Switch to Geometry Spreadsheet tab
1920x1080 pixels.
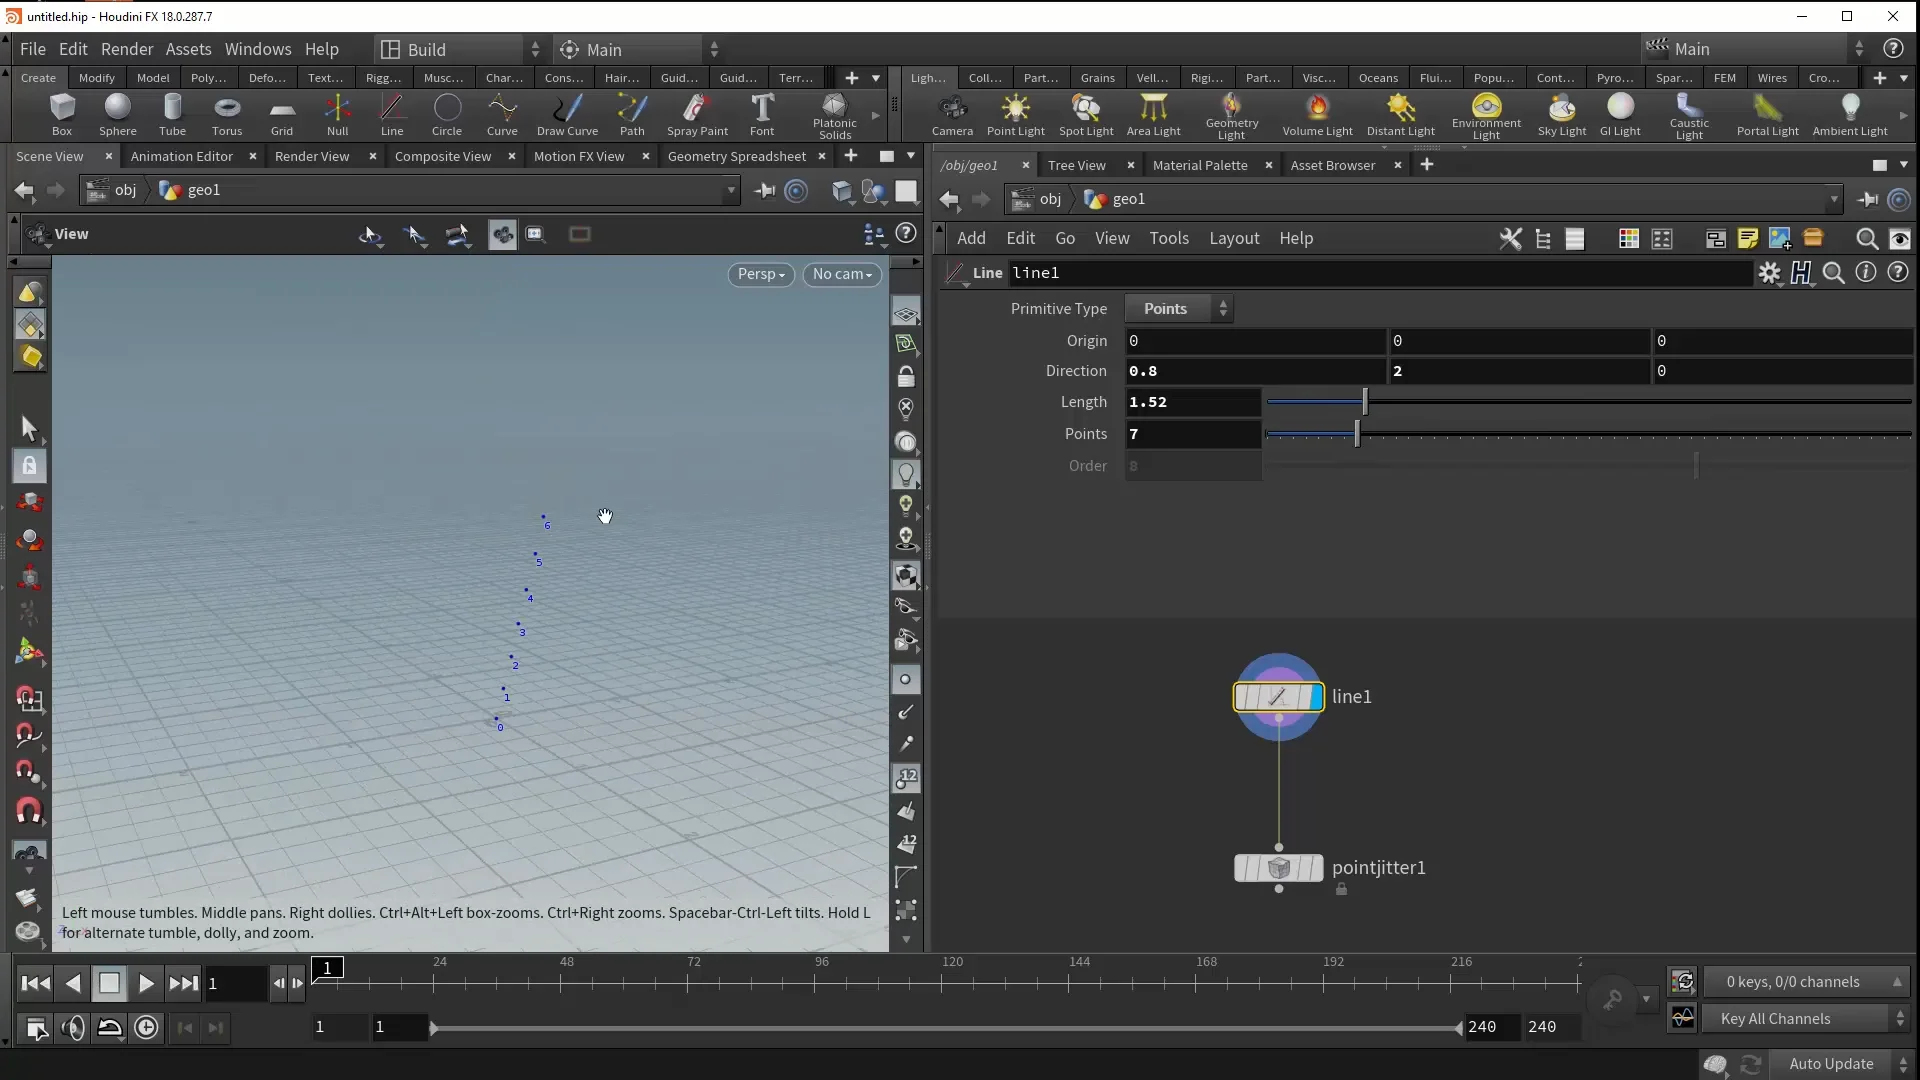[736, 156]
